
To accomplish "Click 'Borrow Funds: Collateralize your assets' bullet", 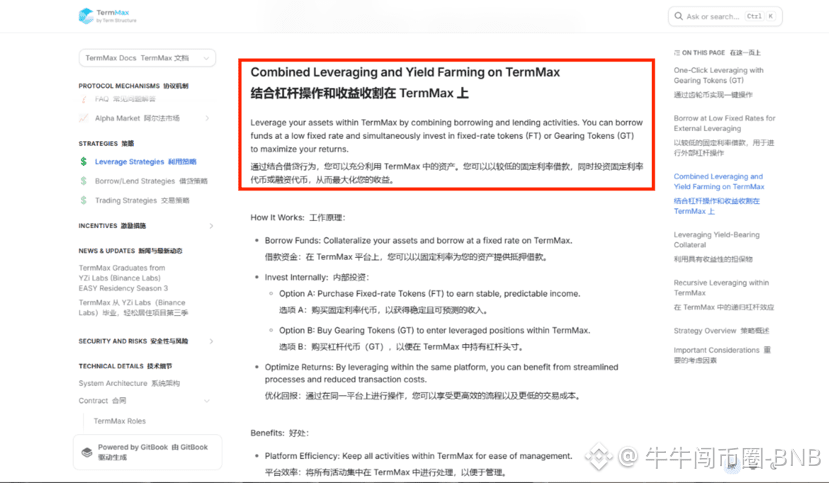I will tap(418, 240).
